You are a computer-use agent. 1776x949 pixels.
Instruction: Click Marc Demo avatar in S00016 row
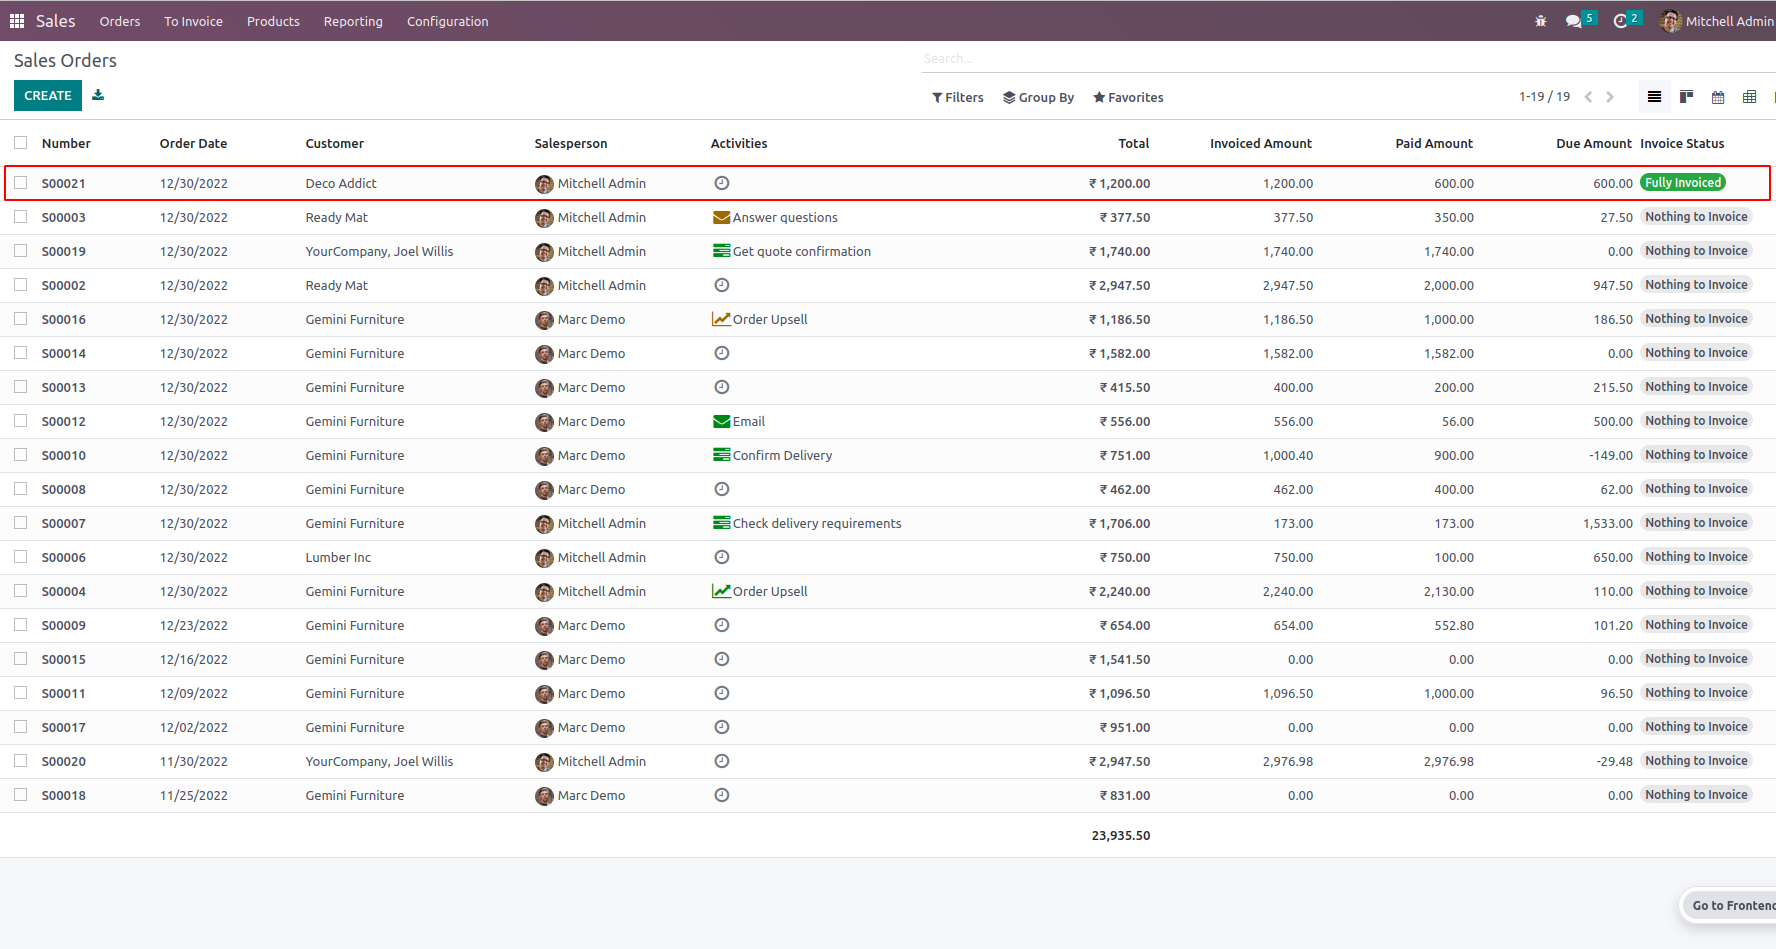pyautogui.click(x=544, y=320)
